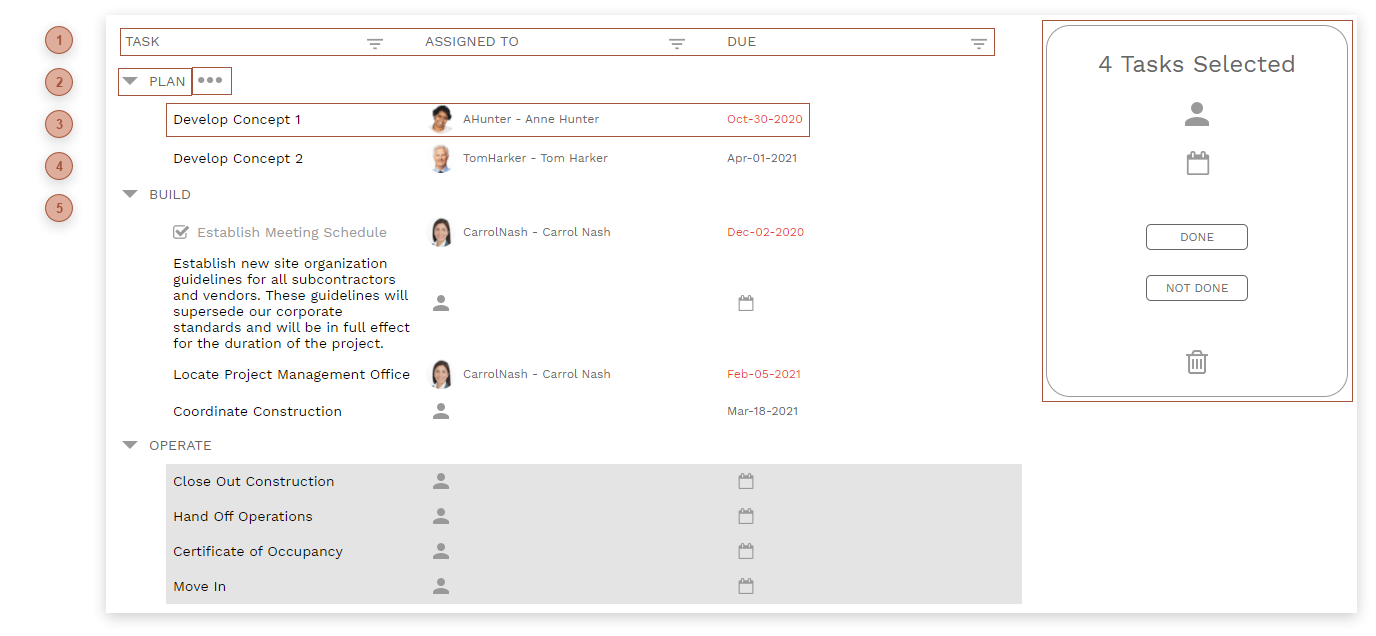
Task: Open the filter for the ASSIGNED TO column
Action: pos(677,43)
